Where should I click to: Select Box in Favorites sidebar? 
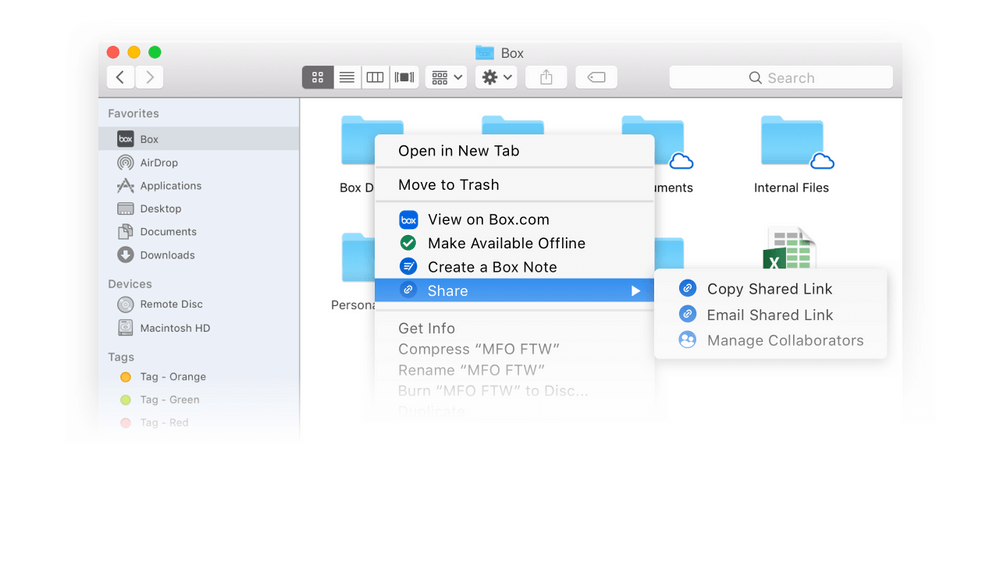tap(199, 139)
